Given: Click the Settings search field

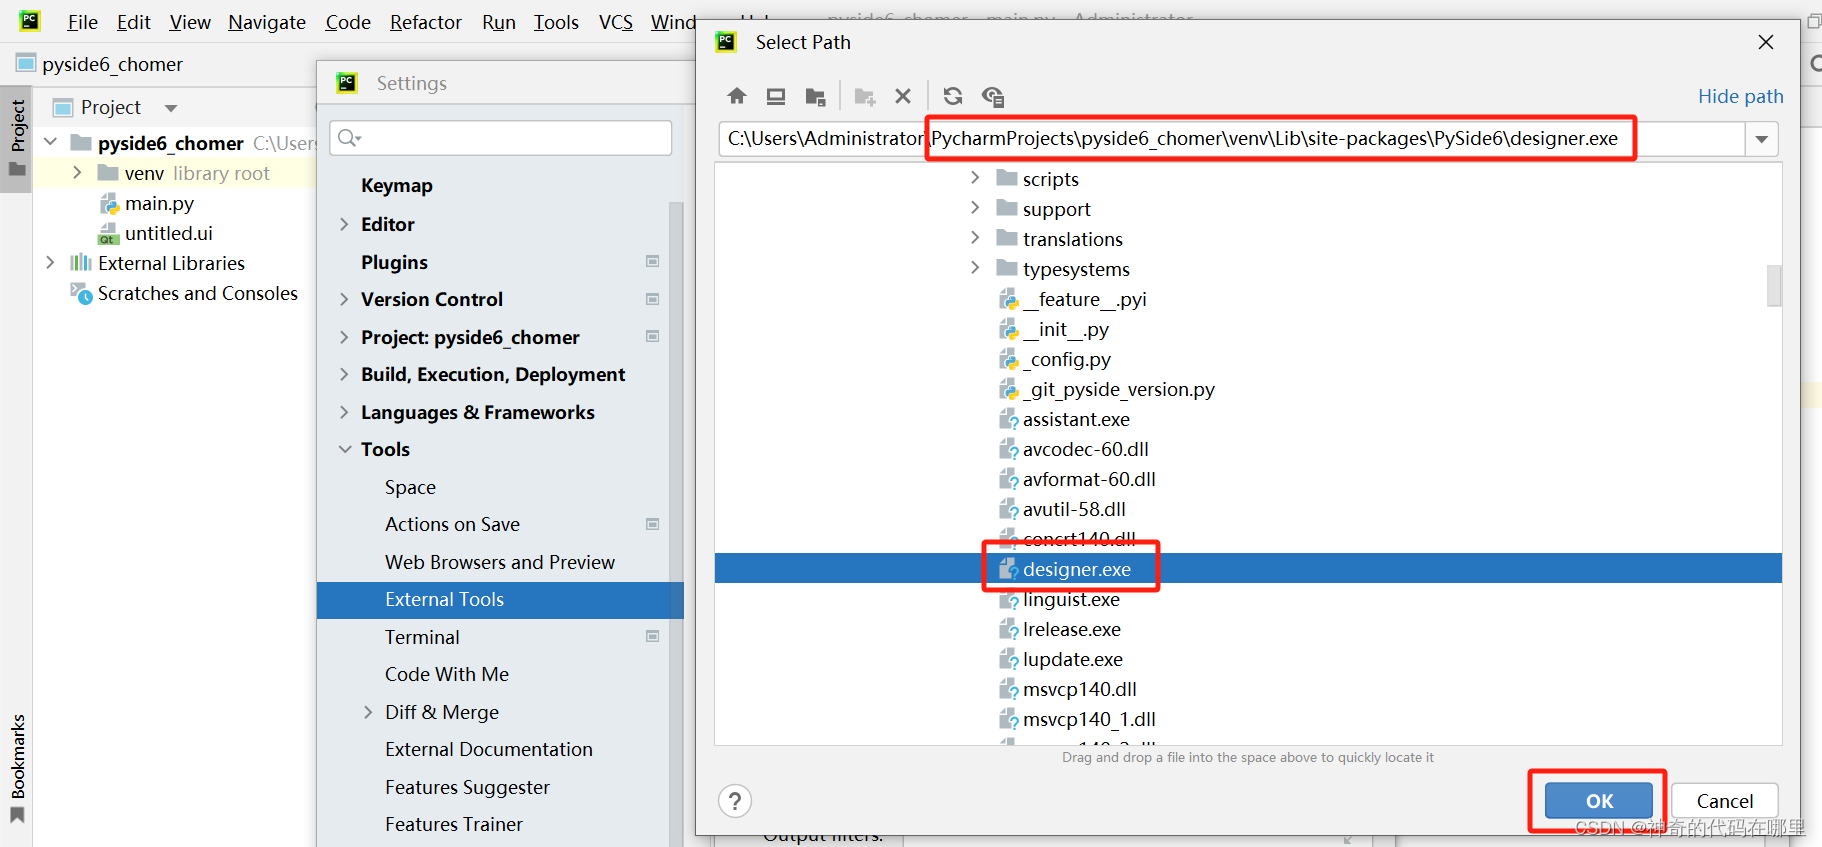Looking at the screenshot, I should (x=501, y=138).
